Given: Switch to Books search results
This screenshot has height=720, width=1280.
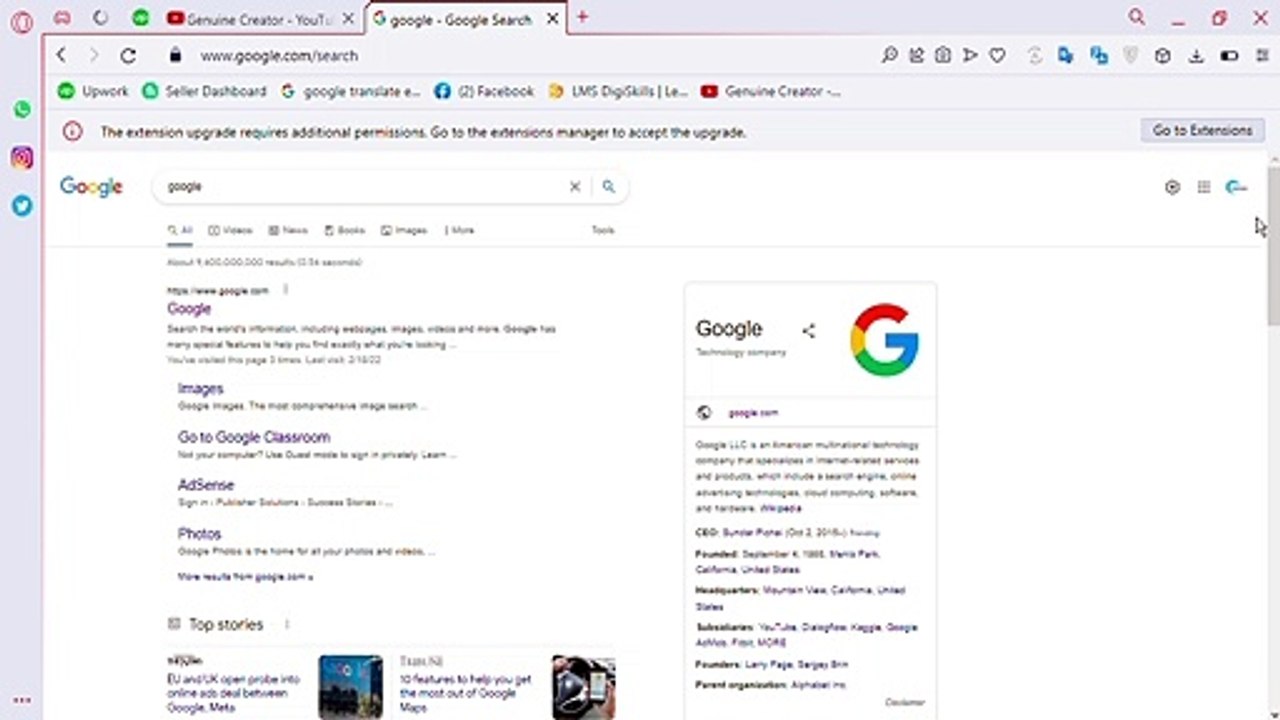Looking at the screenshot, I should click(x=344, y=230).
